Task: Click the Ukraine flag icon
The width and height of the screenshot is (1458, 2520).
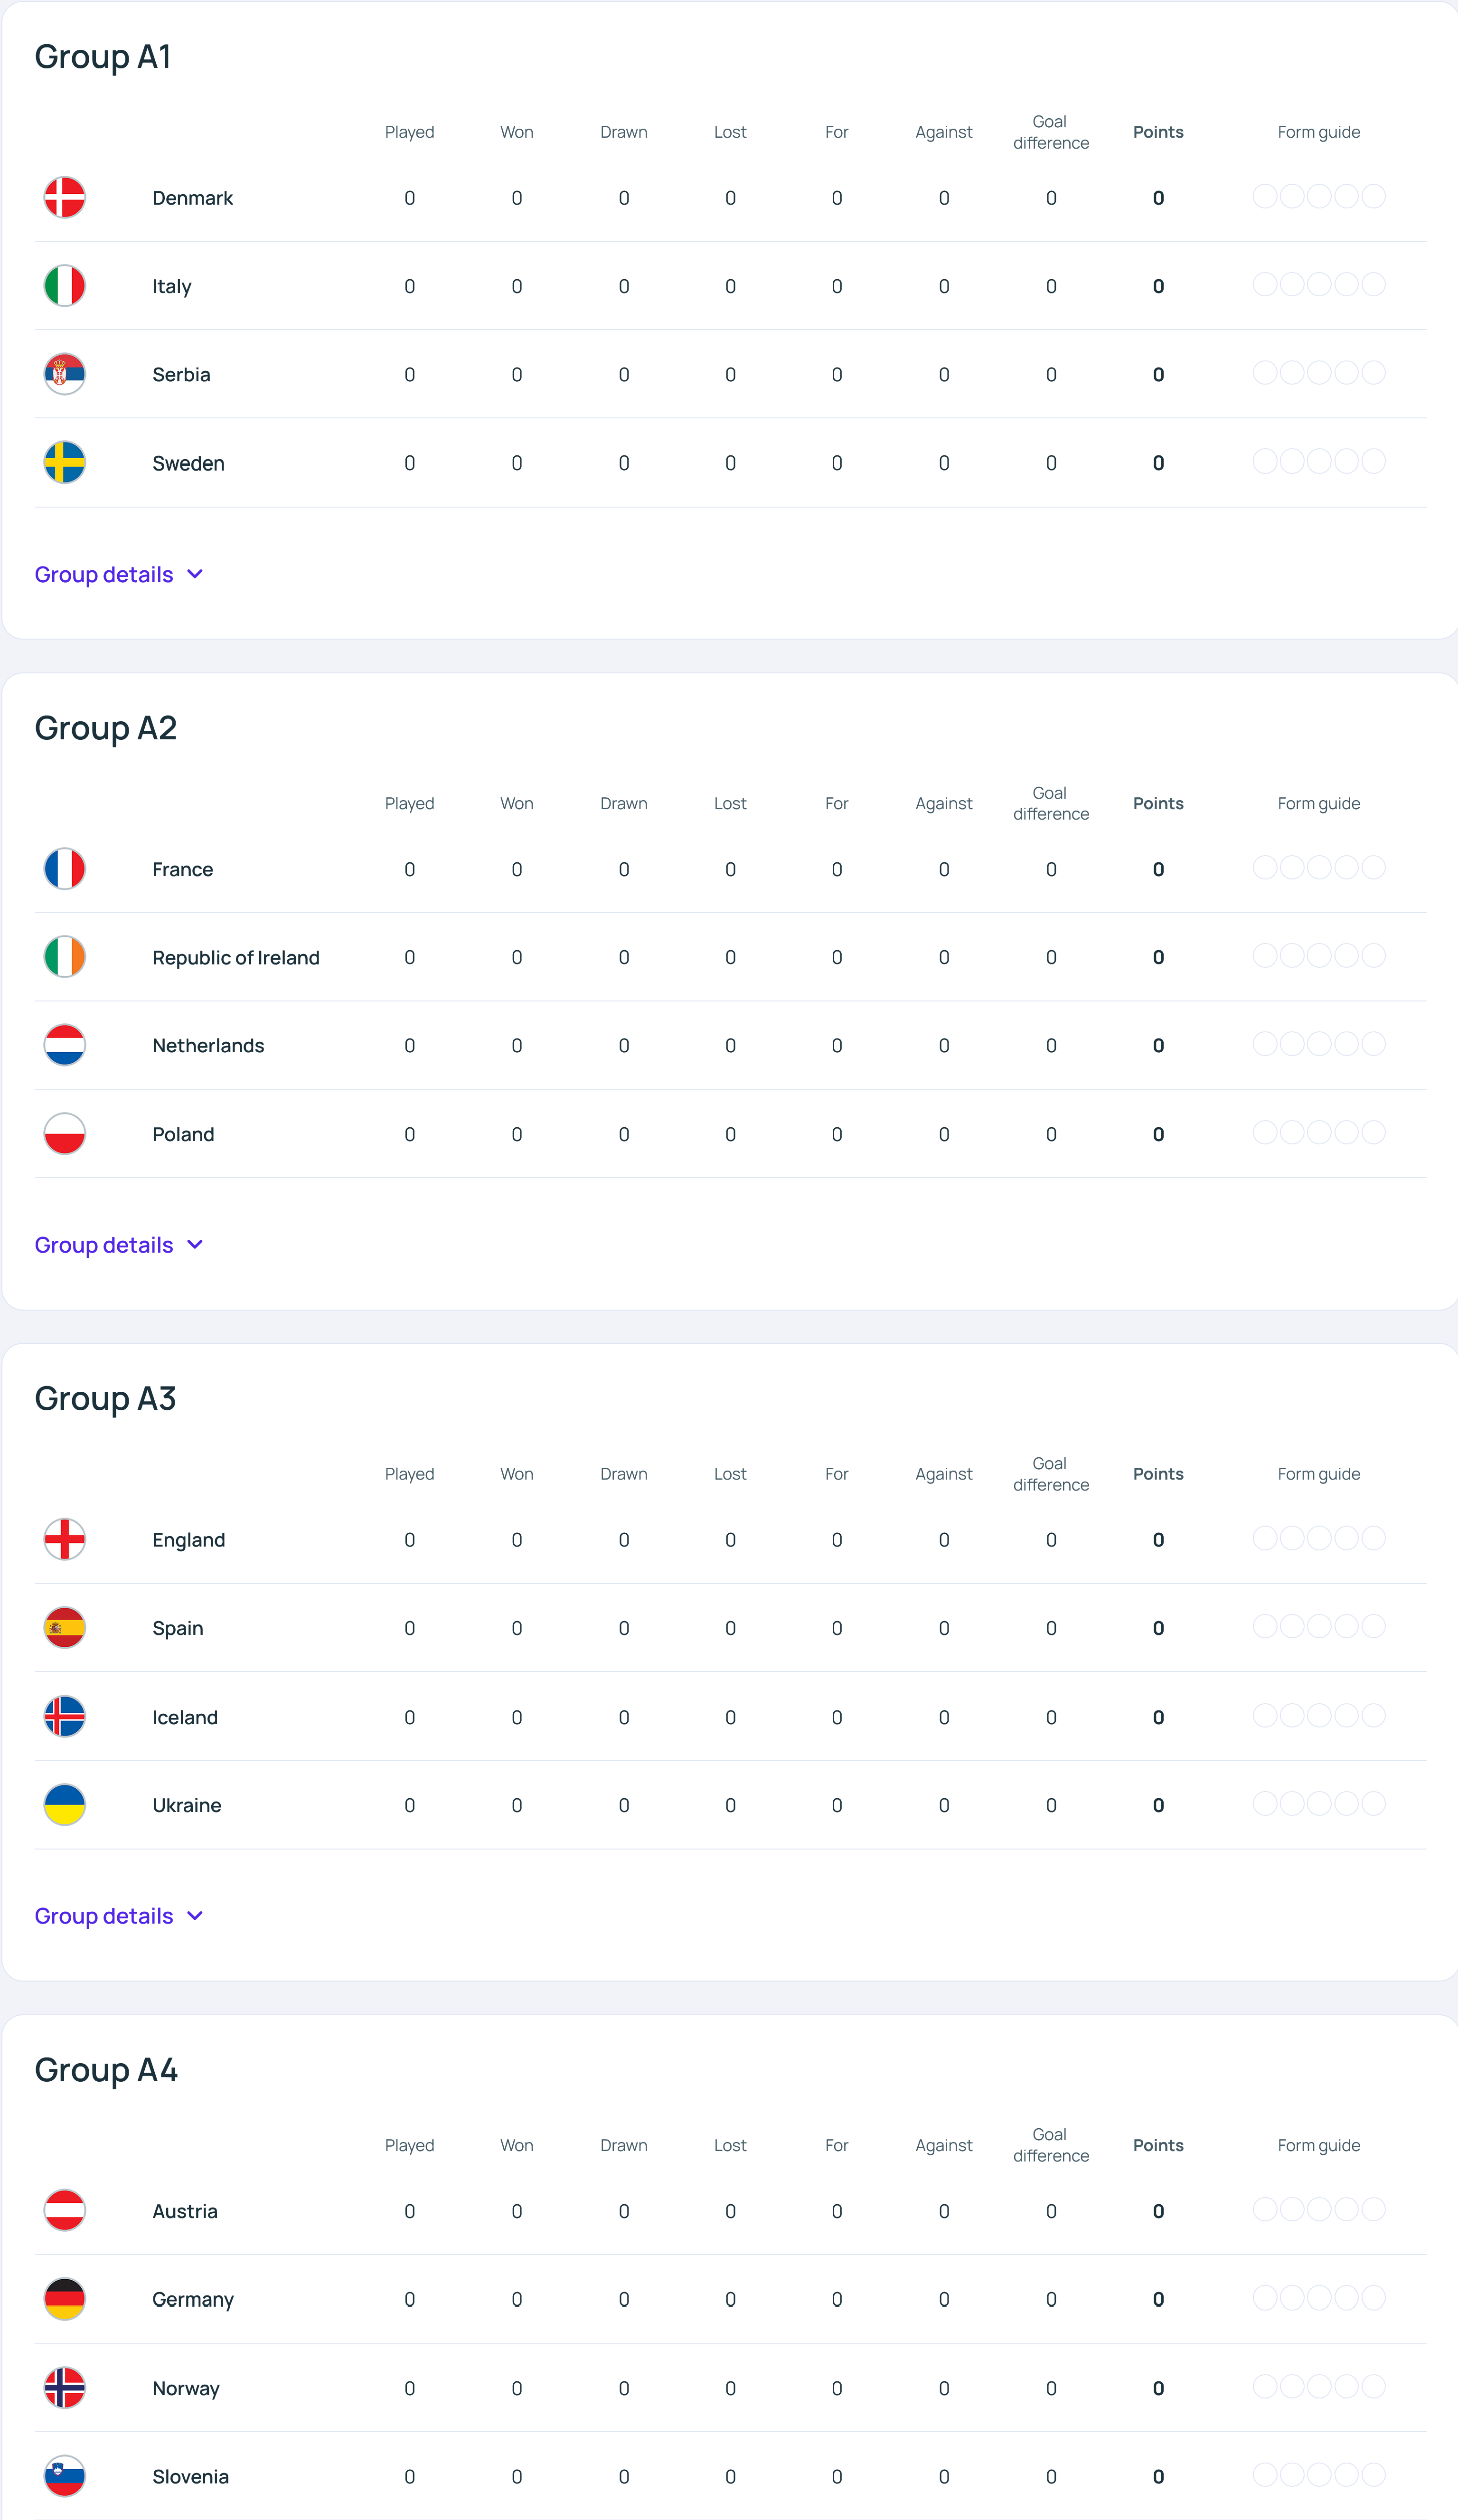Action: pyautogui.click(x=65, y=1805)
